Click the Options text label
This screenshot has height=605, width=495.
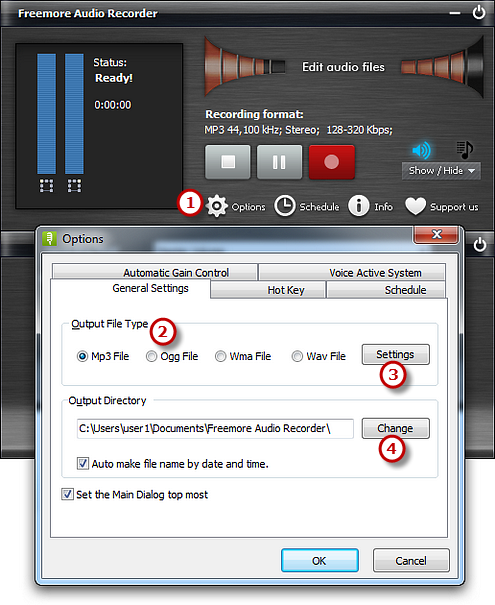click(x=248, y=207)
